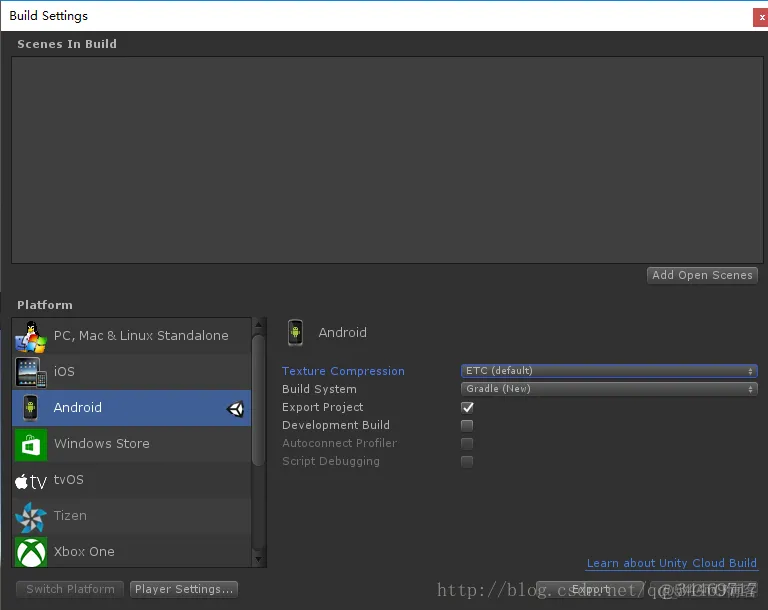
Task: Click the Add Open Scenes button
Action: click(702, 275)
